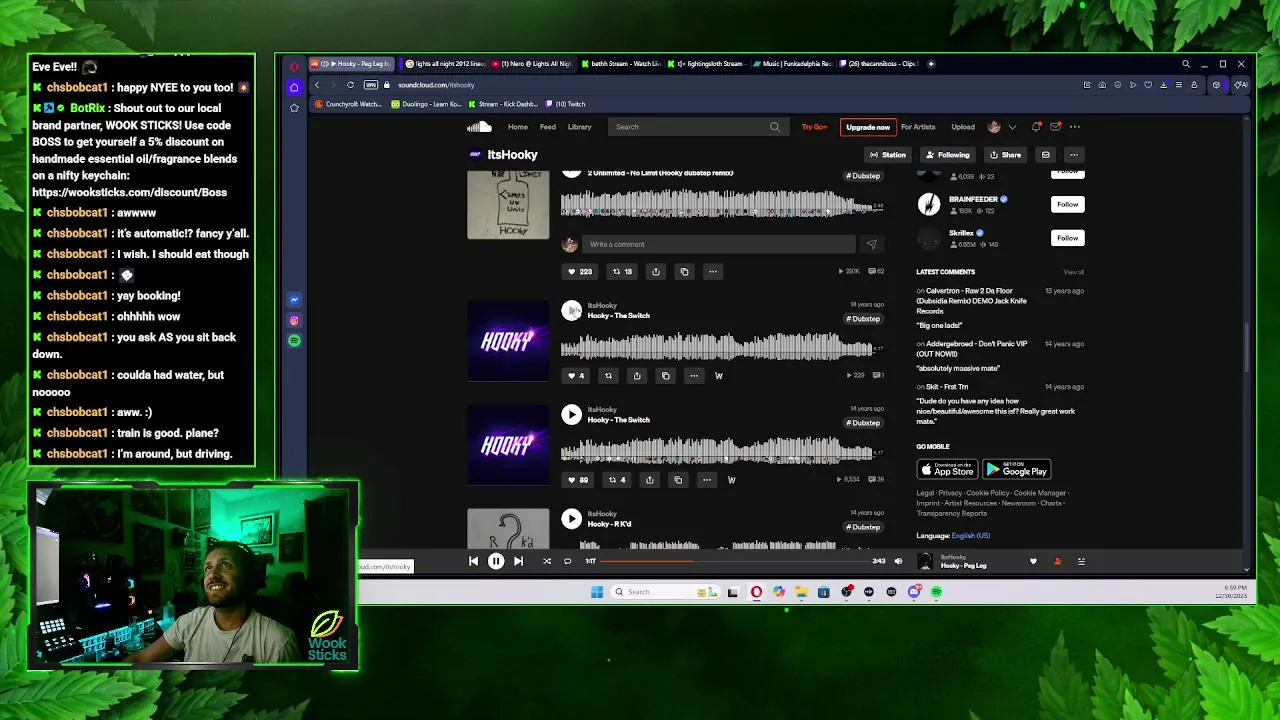Share the ItsHooky profile
Viewport: 1280px width, 720px height.
click(1005, 155)
